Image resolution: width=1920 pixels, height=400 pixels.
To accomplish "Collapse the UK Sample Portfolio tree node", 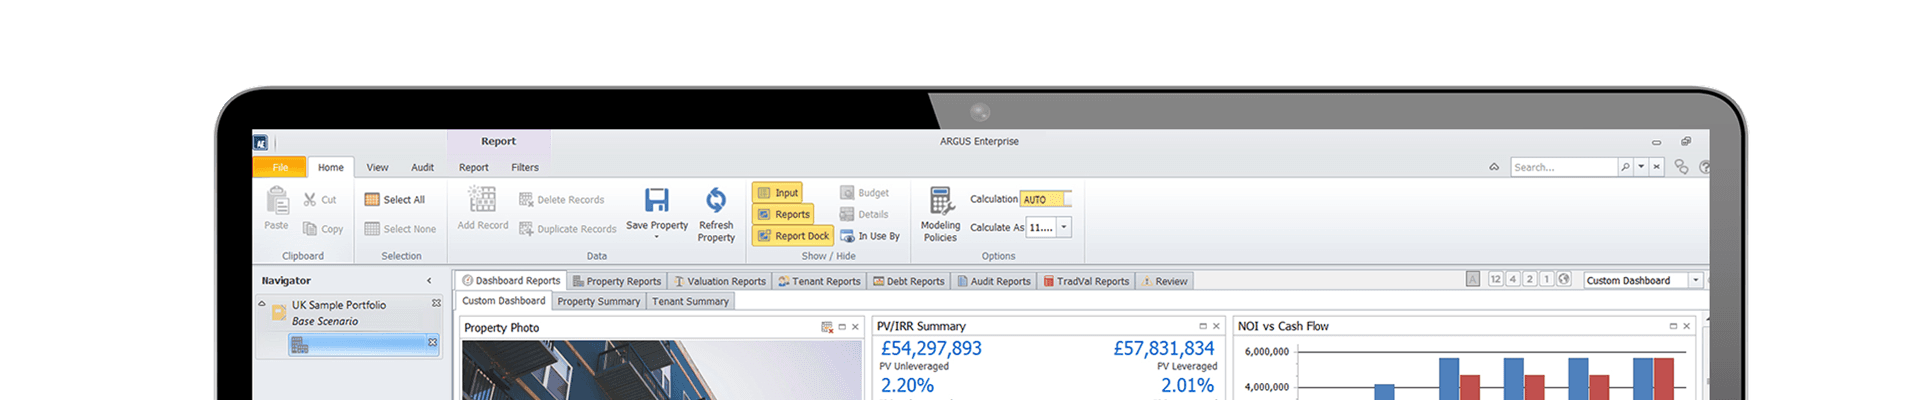I will pos(262,304).
